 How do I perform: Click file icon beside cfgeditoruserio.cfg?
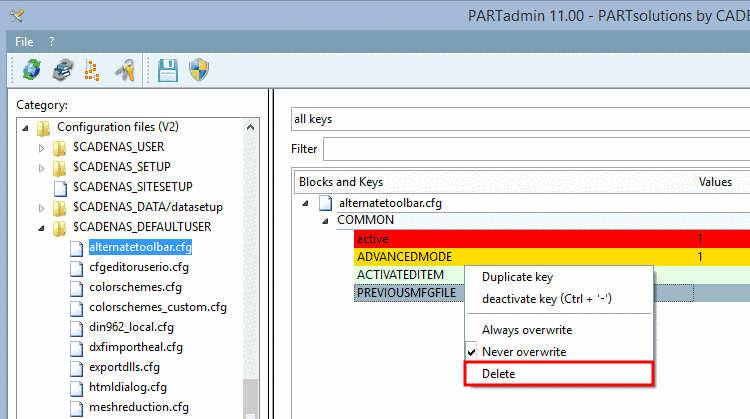click(76, 268)
